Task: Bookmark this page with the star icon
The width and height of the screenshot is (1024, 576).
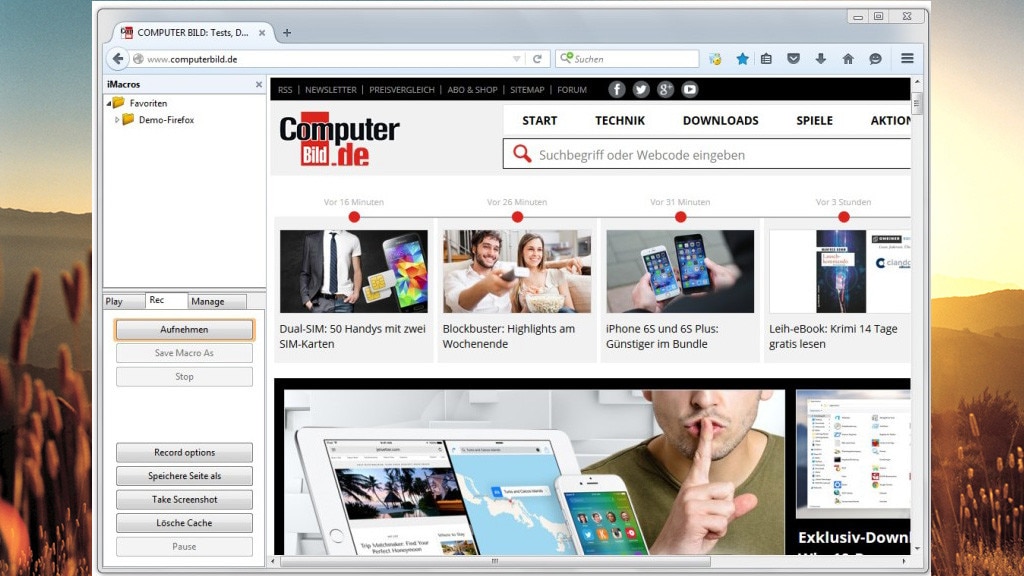Action: 742,59
